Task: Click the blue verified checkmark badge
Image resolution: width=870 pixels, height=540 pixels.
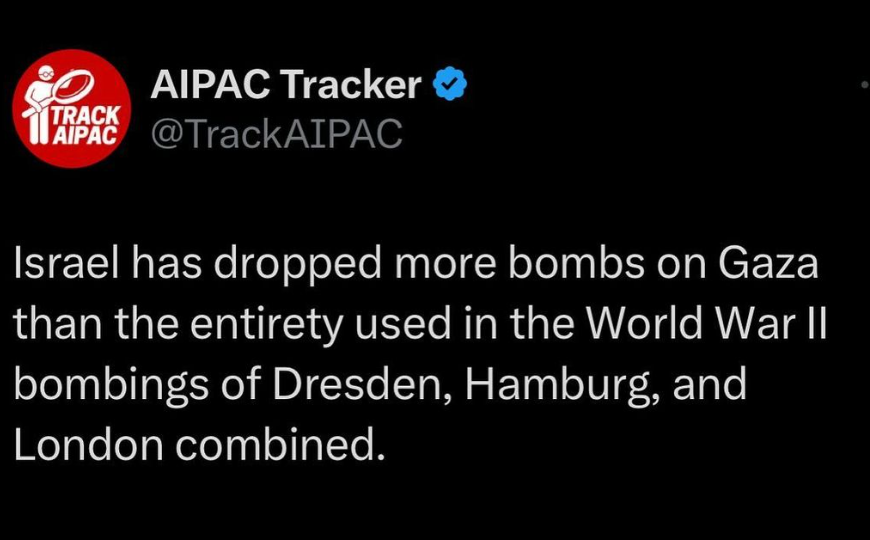Action: tap(450, 86)
